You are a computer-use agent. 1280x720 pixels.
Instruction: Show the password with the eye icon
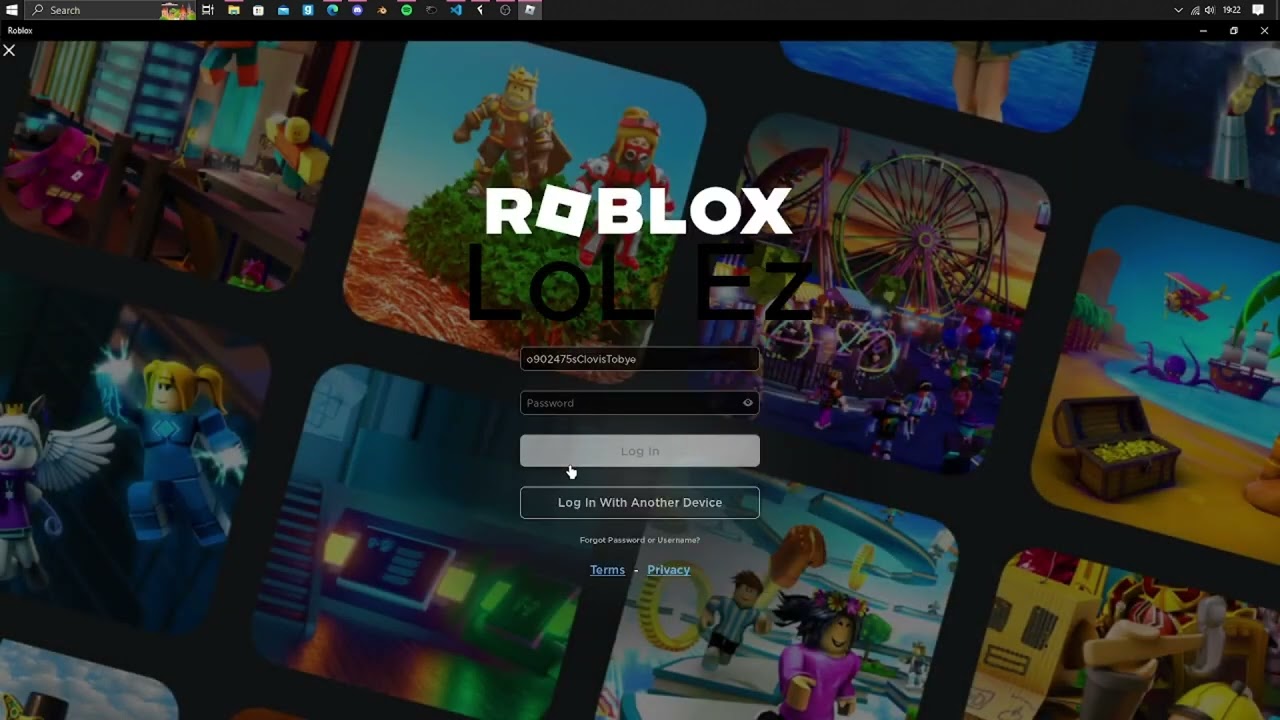[x=747, y=403]
